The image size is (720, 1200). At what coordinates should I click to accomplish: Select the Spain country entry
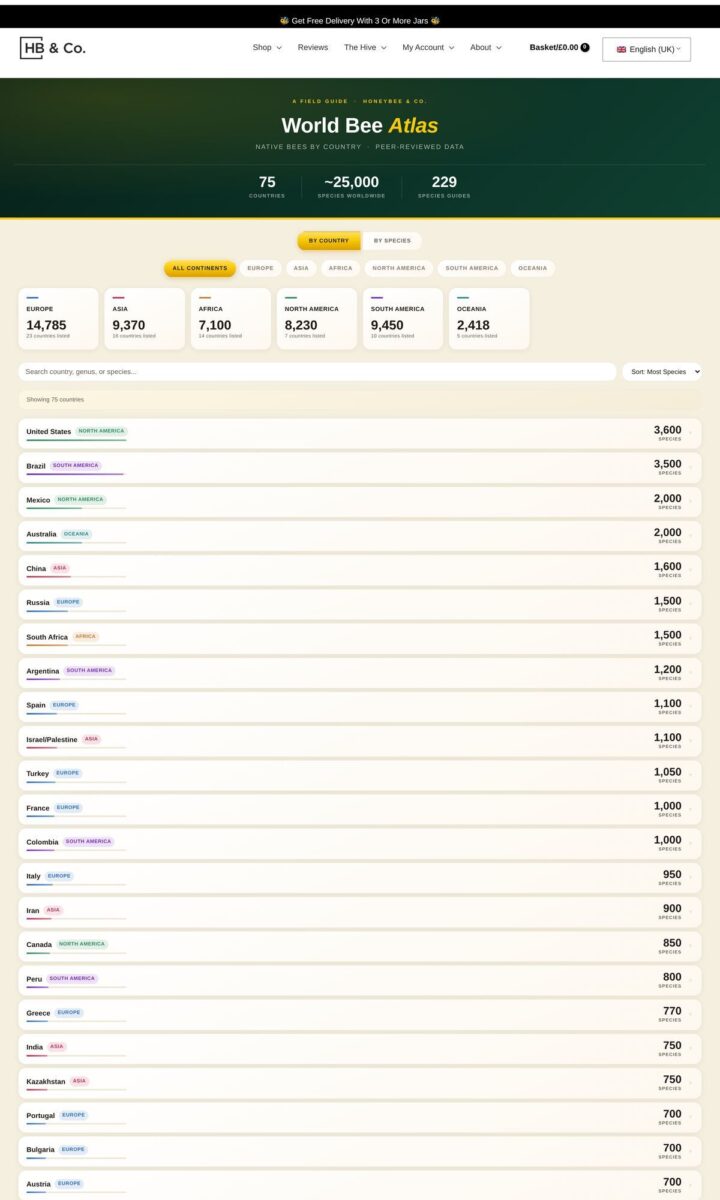point(360,706)
